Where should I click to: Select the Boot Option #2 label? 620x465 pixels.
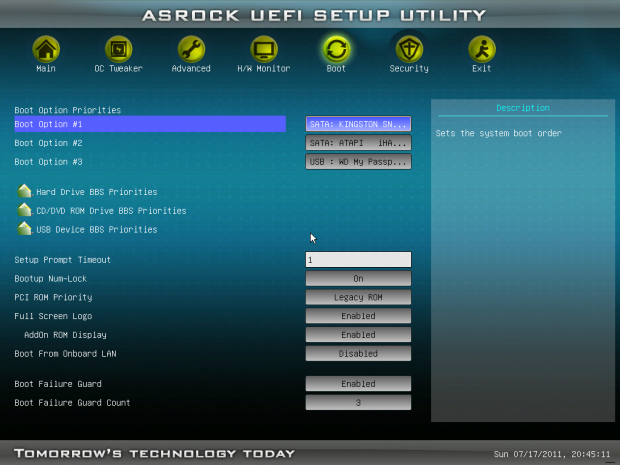(48, 143)
